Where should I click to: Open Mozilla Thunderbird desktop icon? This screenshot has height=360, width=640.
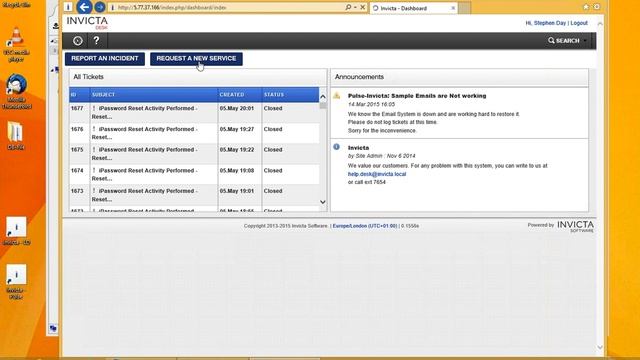[16, 92]
